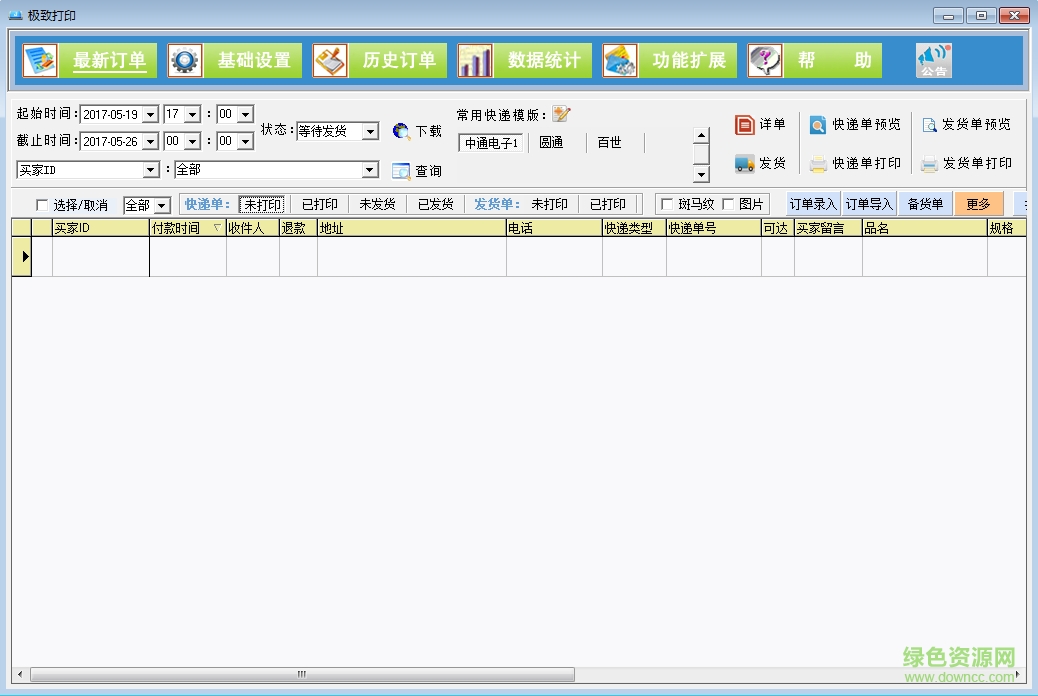The image size is (1038, 696).
Task: Open the 公告 announcement megaphone icon
Action: point(934,60)
